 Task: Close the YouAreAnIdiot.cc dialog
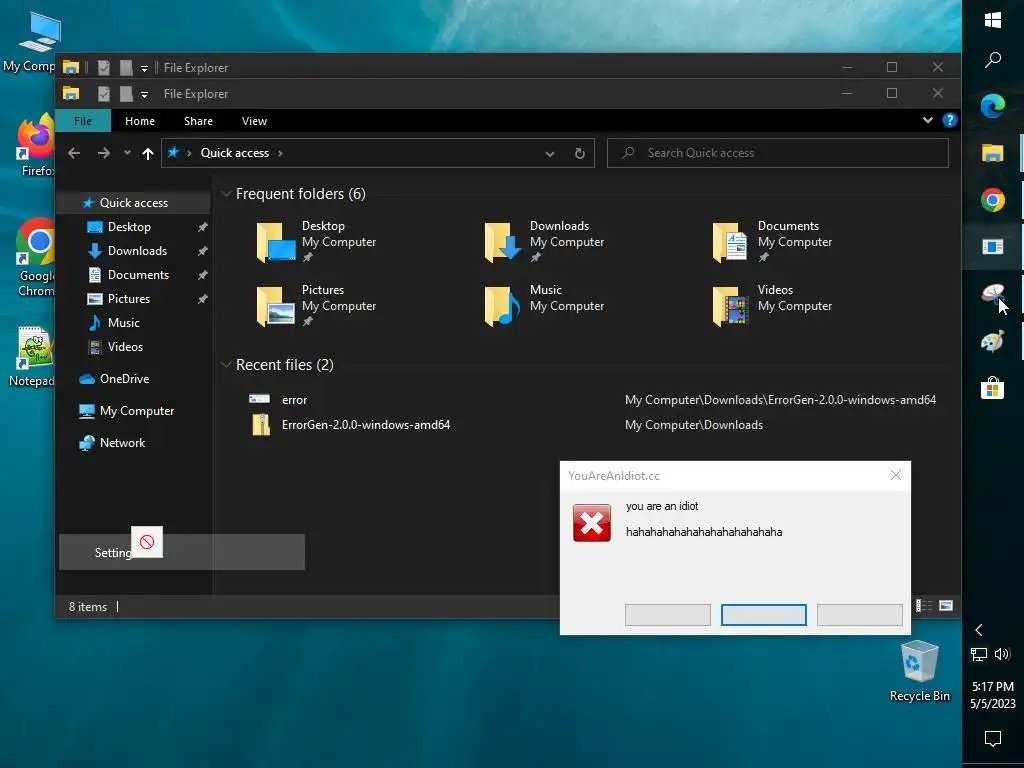[895, 475]
